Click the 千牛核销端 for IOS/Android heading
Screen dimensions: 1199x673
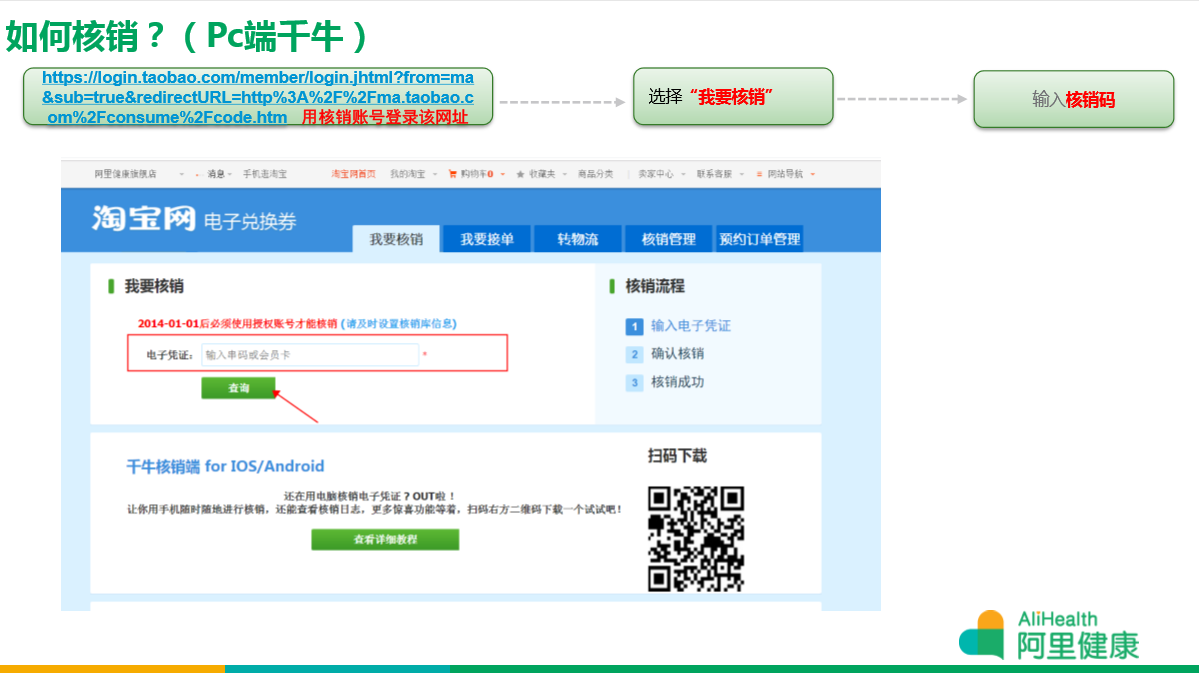[226, 467]
